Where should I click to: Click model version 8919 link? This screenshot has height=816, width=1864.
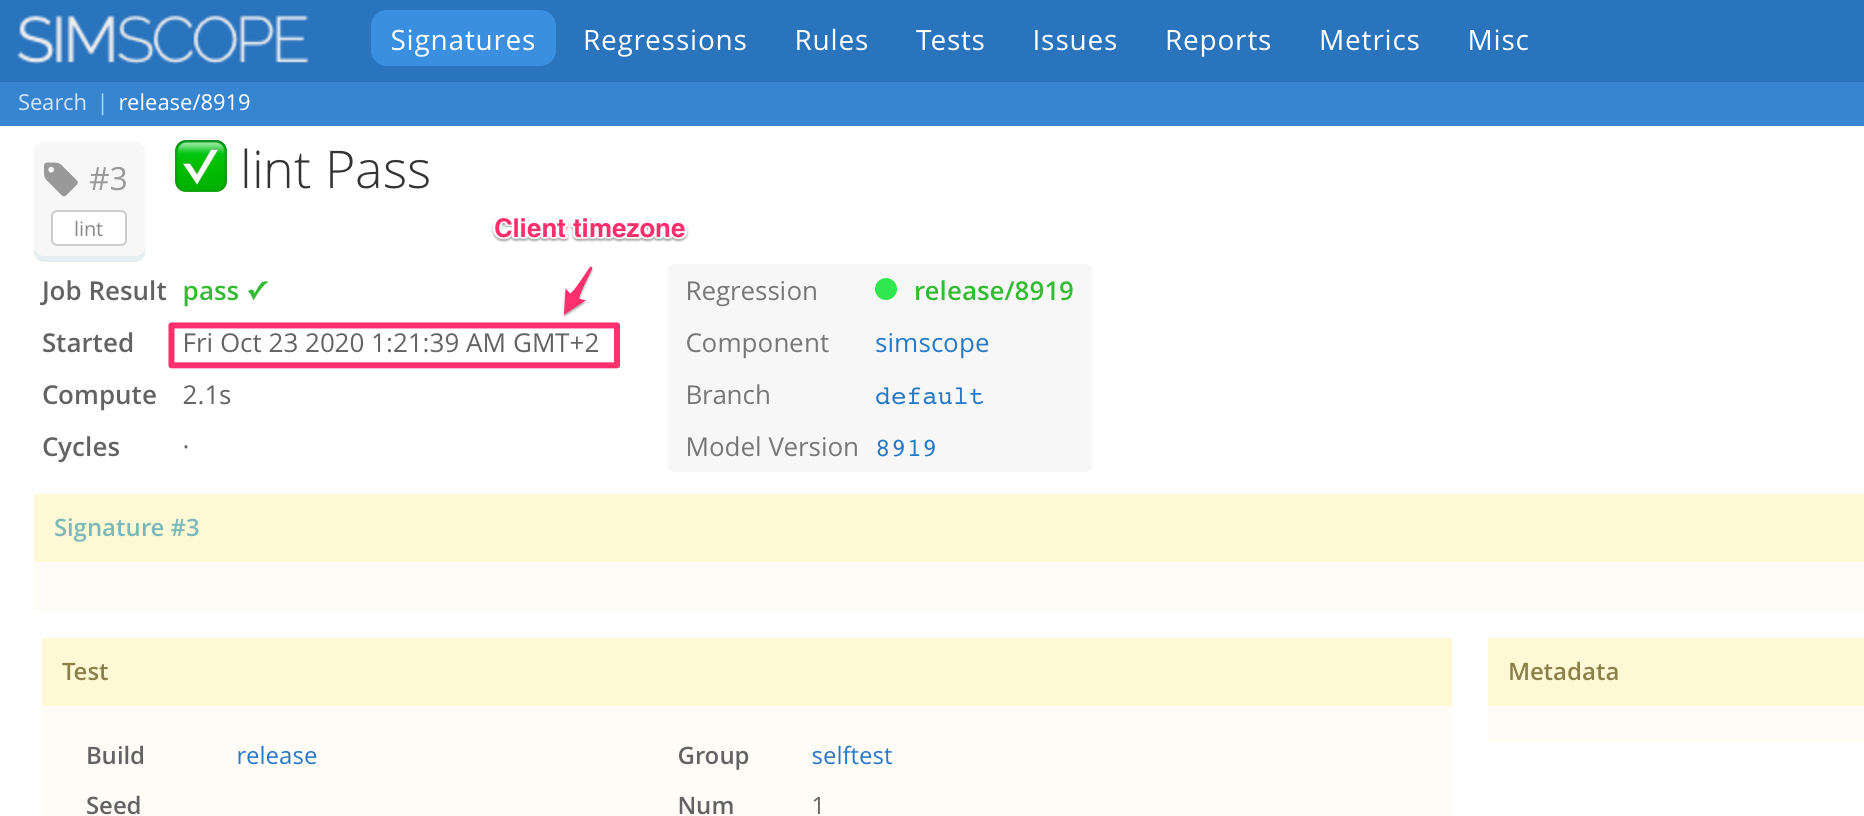906,448
